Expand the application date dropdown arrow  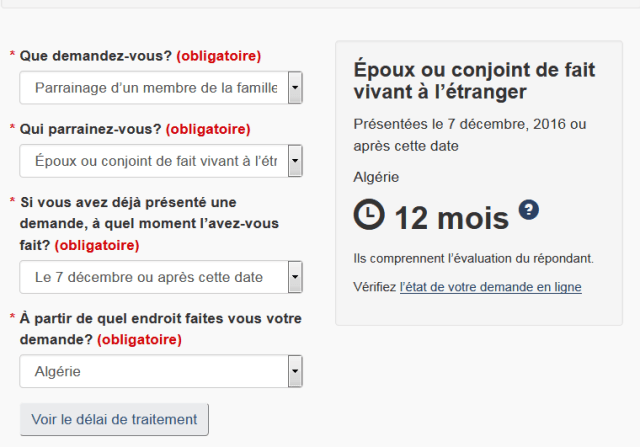coord(295,277)
